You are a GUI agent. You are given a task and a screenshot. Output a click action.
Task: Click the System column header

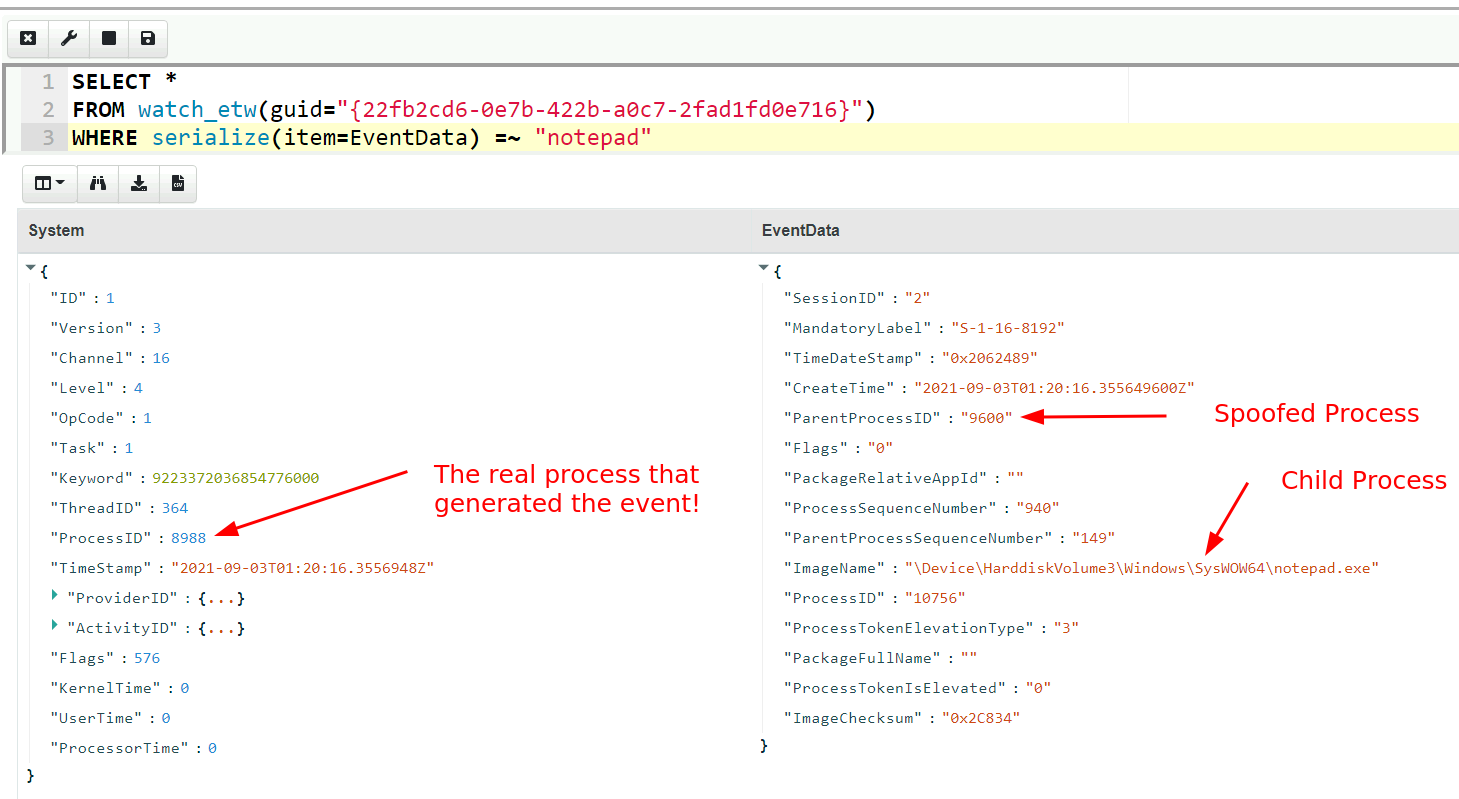coord(56,230)
